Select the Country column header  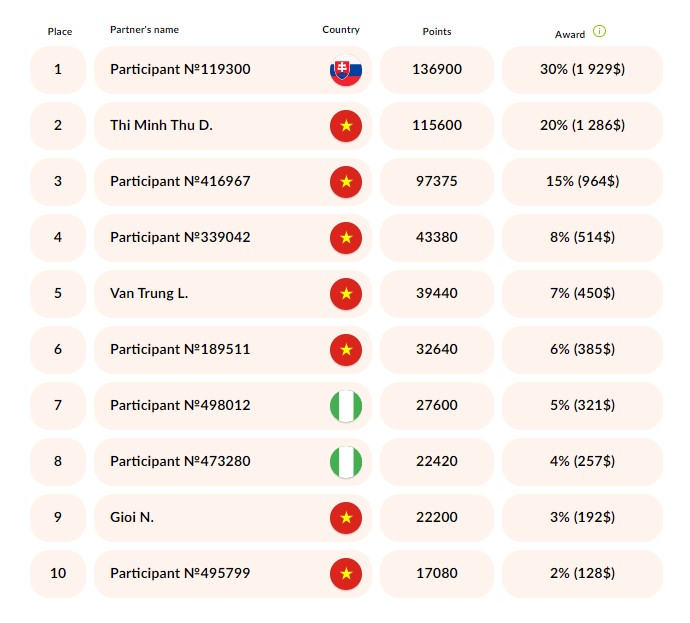coord(341,29)
